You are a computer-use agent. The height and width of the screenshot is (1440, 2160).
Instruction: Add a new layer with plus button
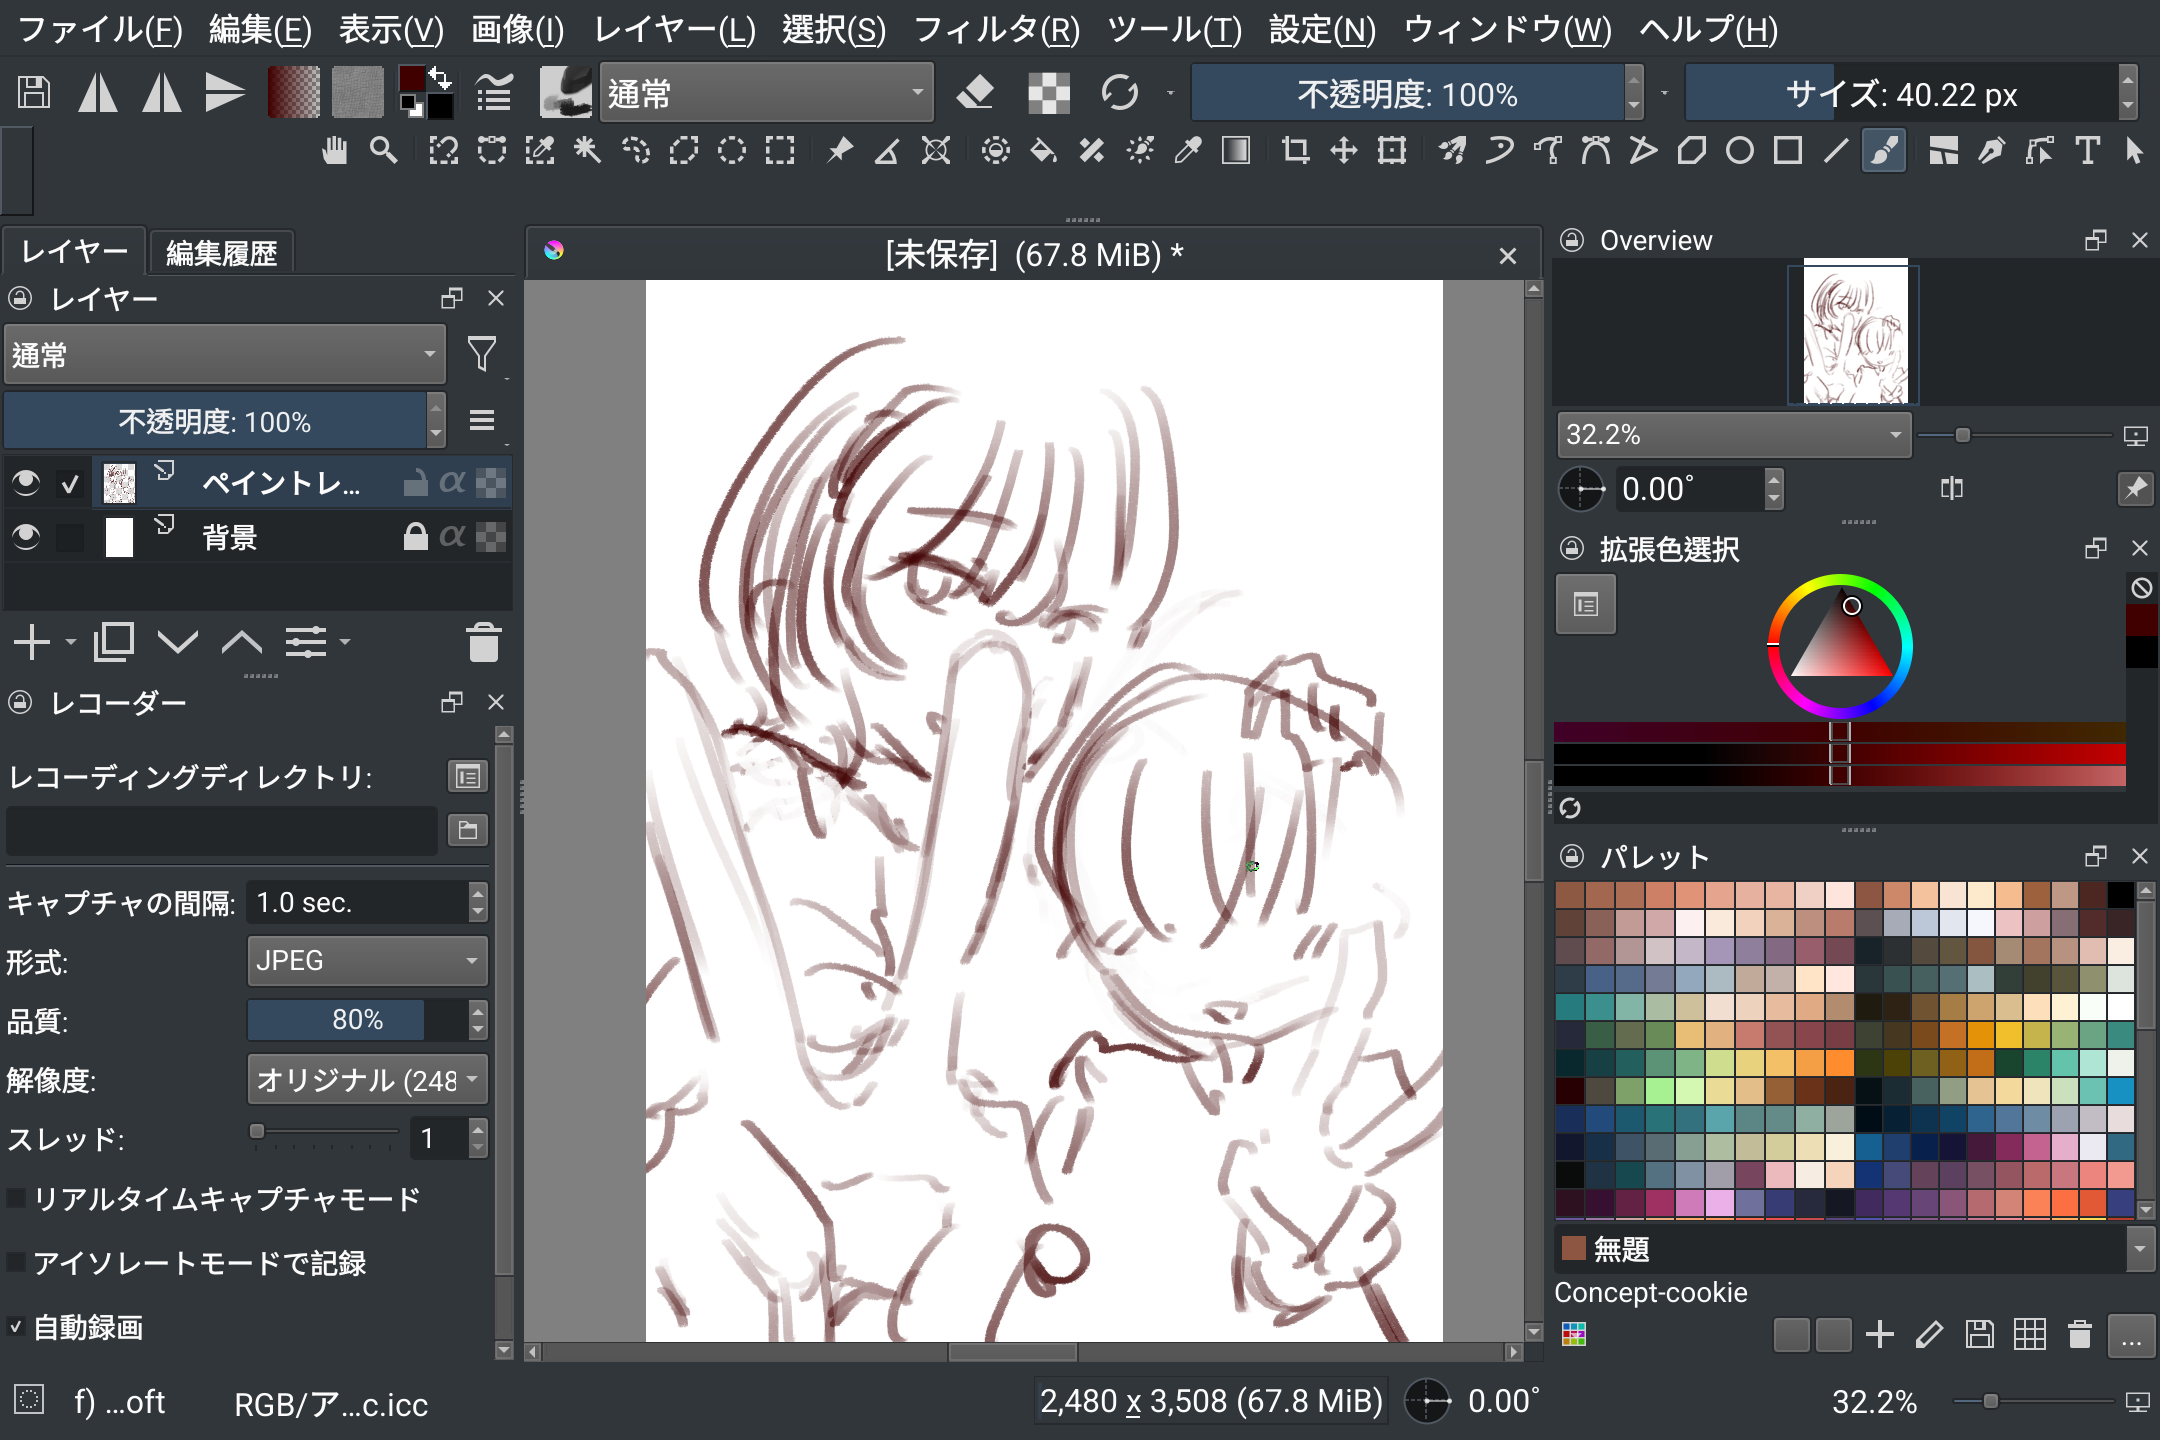point(32,642)
